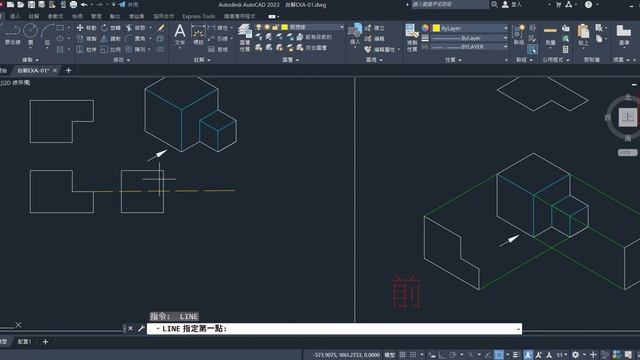Screen dimensions: 640x360
Task: Toggle the grid display in status bar
Action: coord(402,355)
